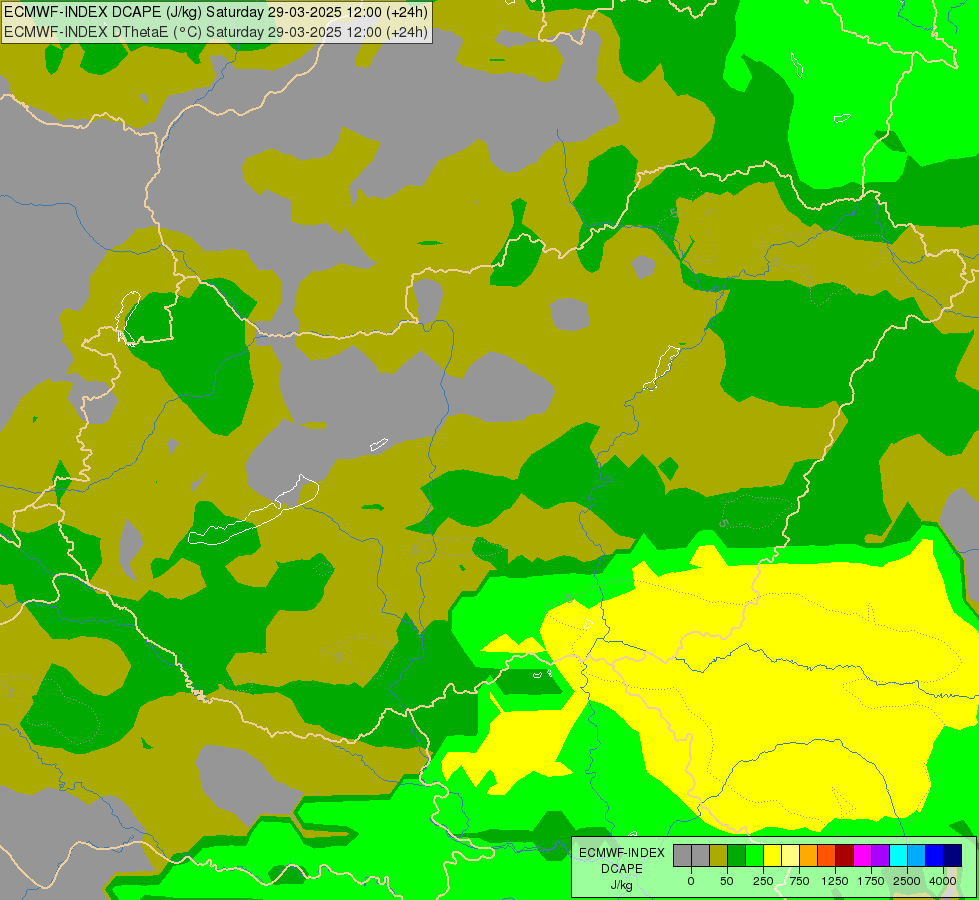Click the legend label '750'
Image resolution: width=979 pixels, height=900 pixels.
click(799, 881)
